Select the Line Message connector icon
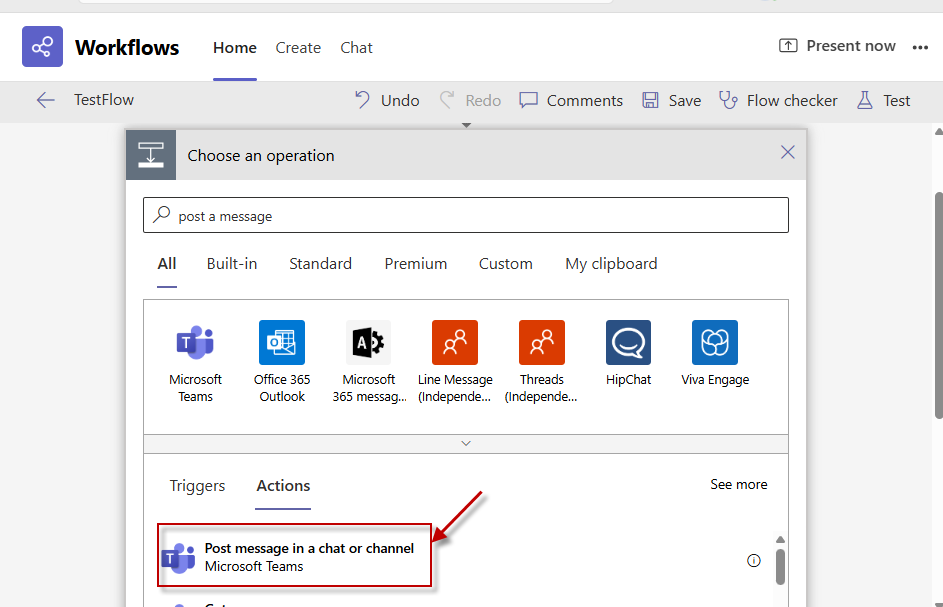This screenshot has width=943, height=607. 455,343
